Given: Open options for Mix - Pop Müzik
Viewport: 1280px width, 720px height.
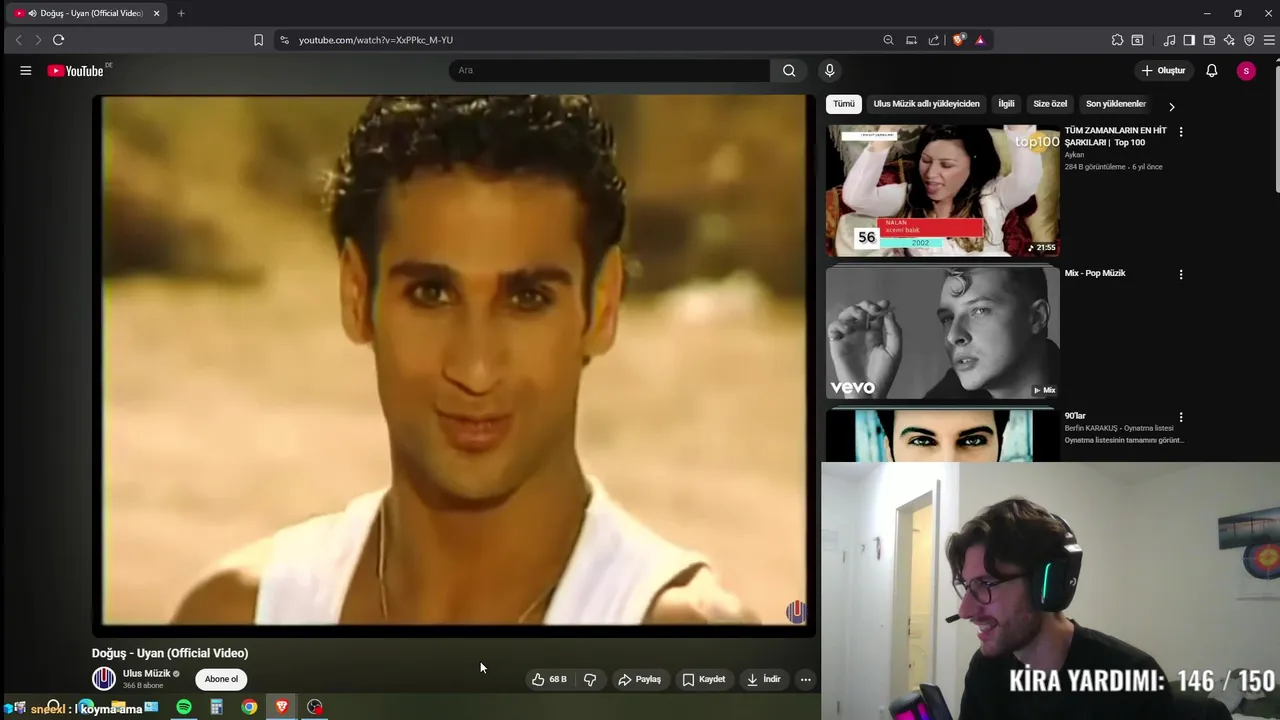Looking at the screenshot, I should click(x=1181, y=274).
